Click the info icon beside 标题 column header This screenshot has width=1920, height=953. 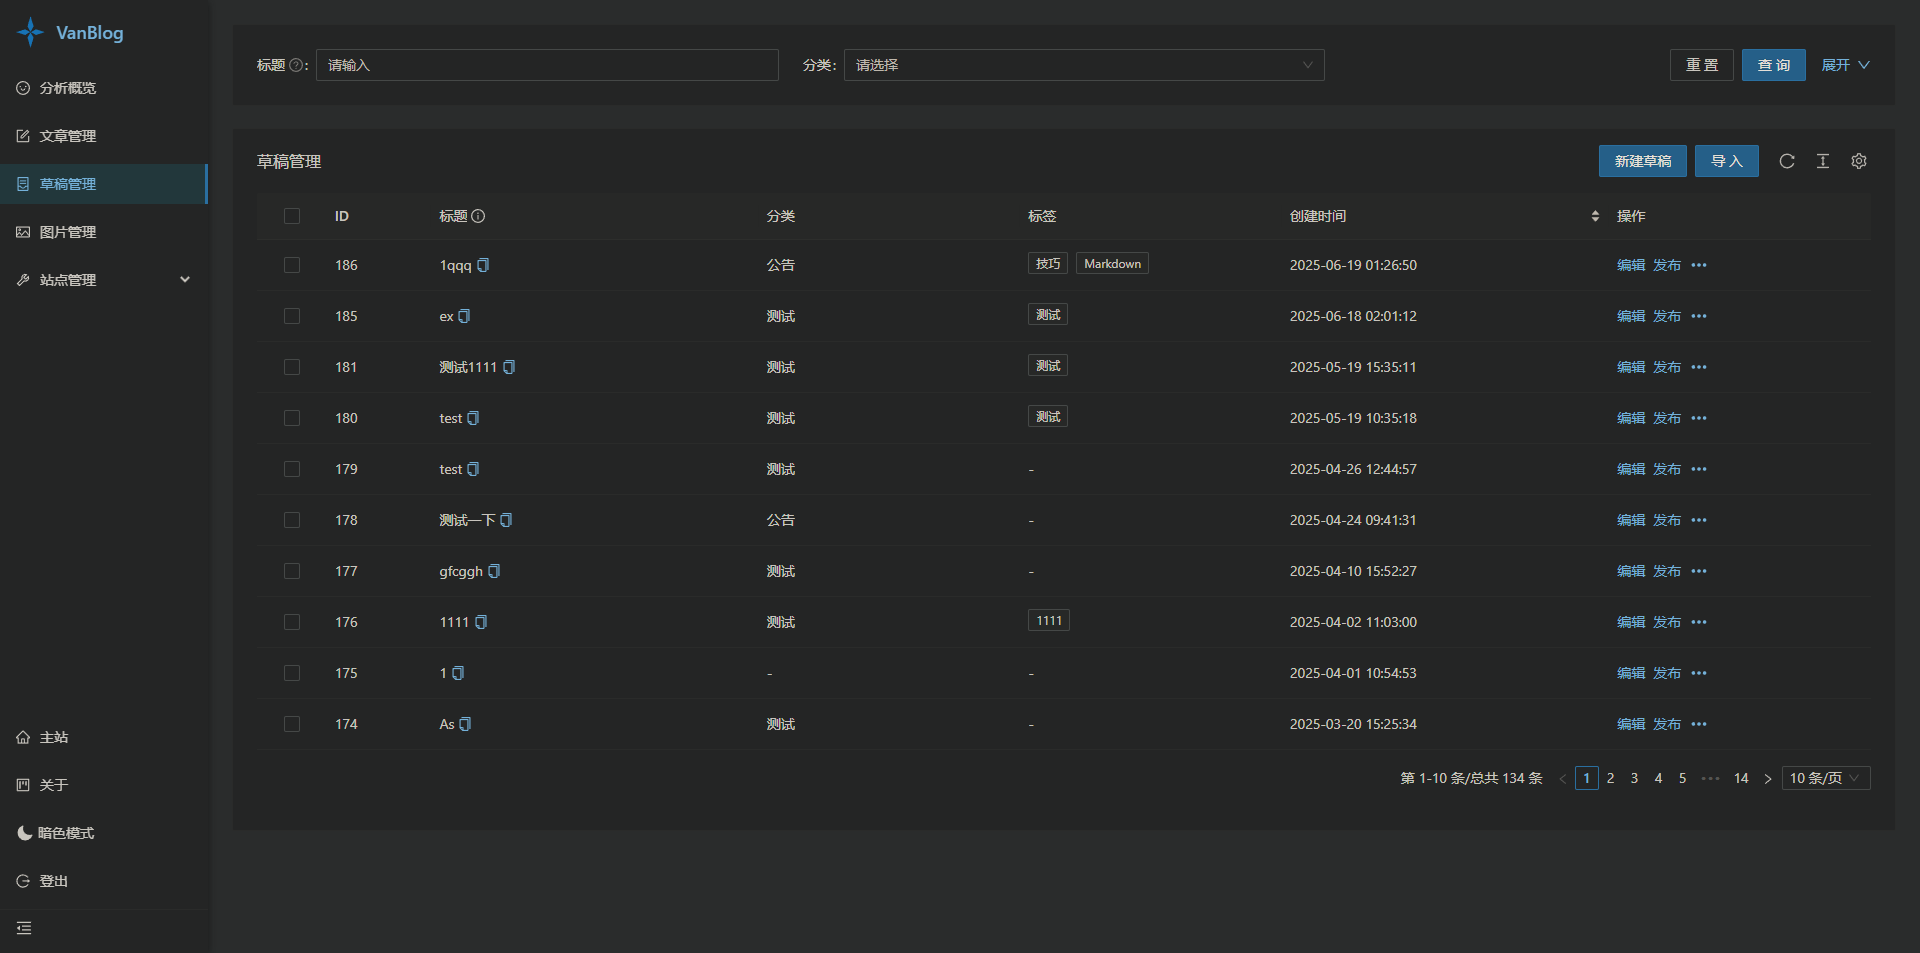(478, 216)
